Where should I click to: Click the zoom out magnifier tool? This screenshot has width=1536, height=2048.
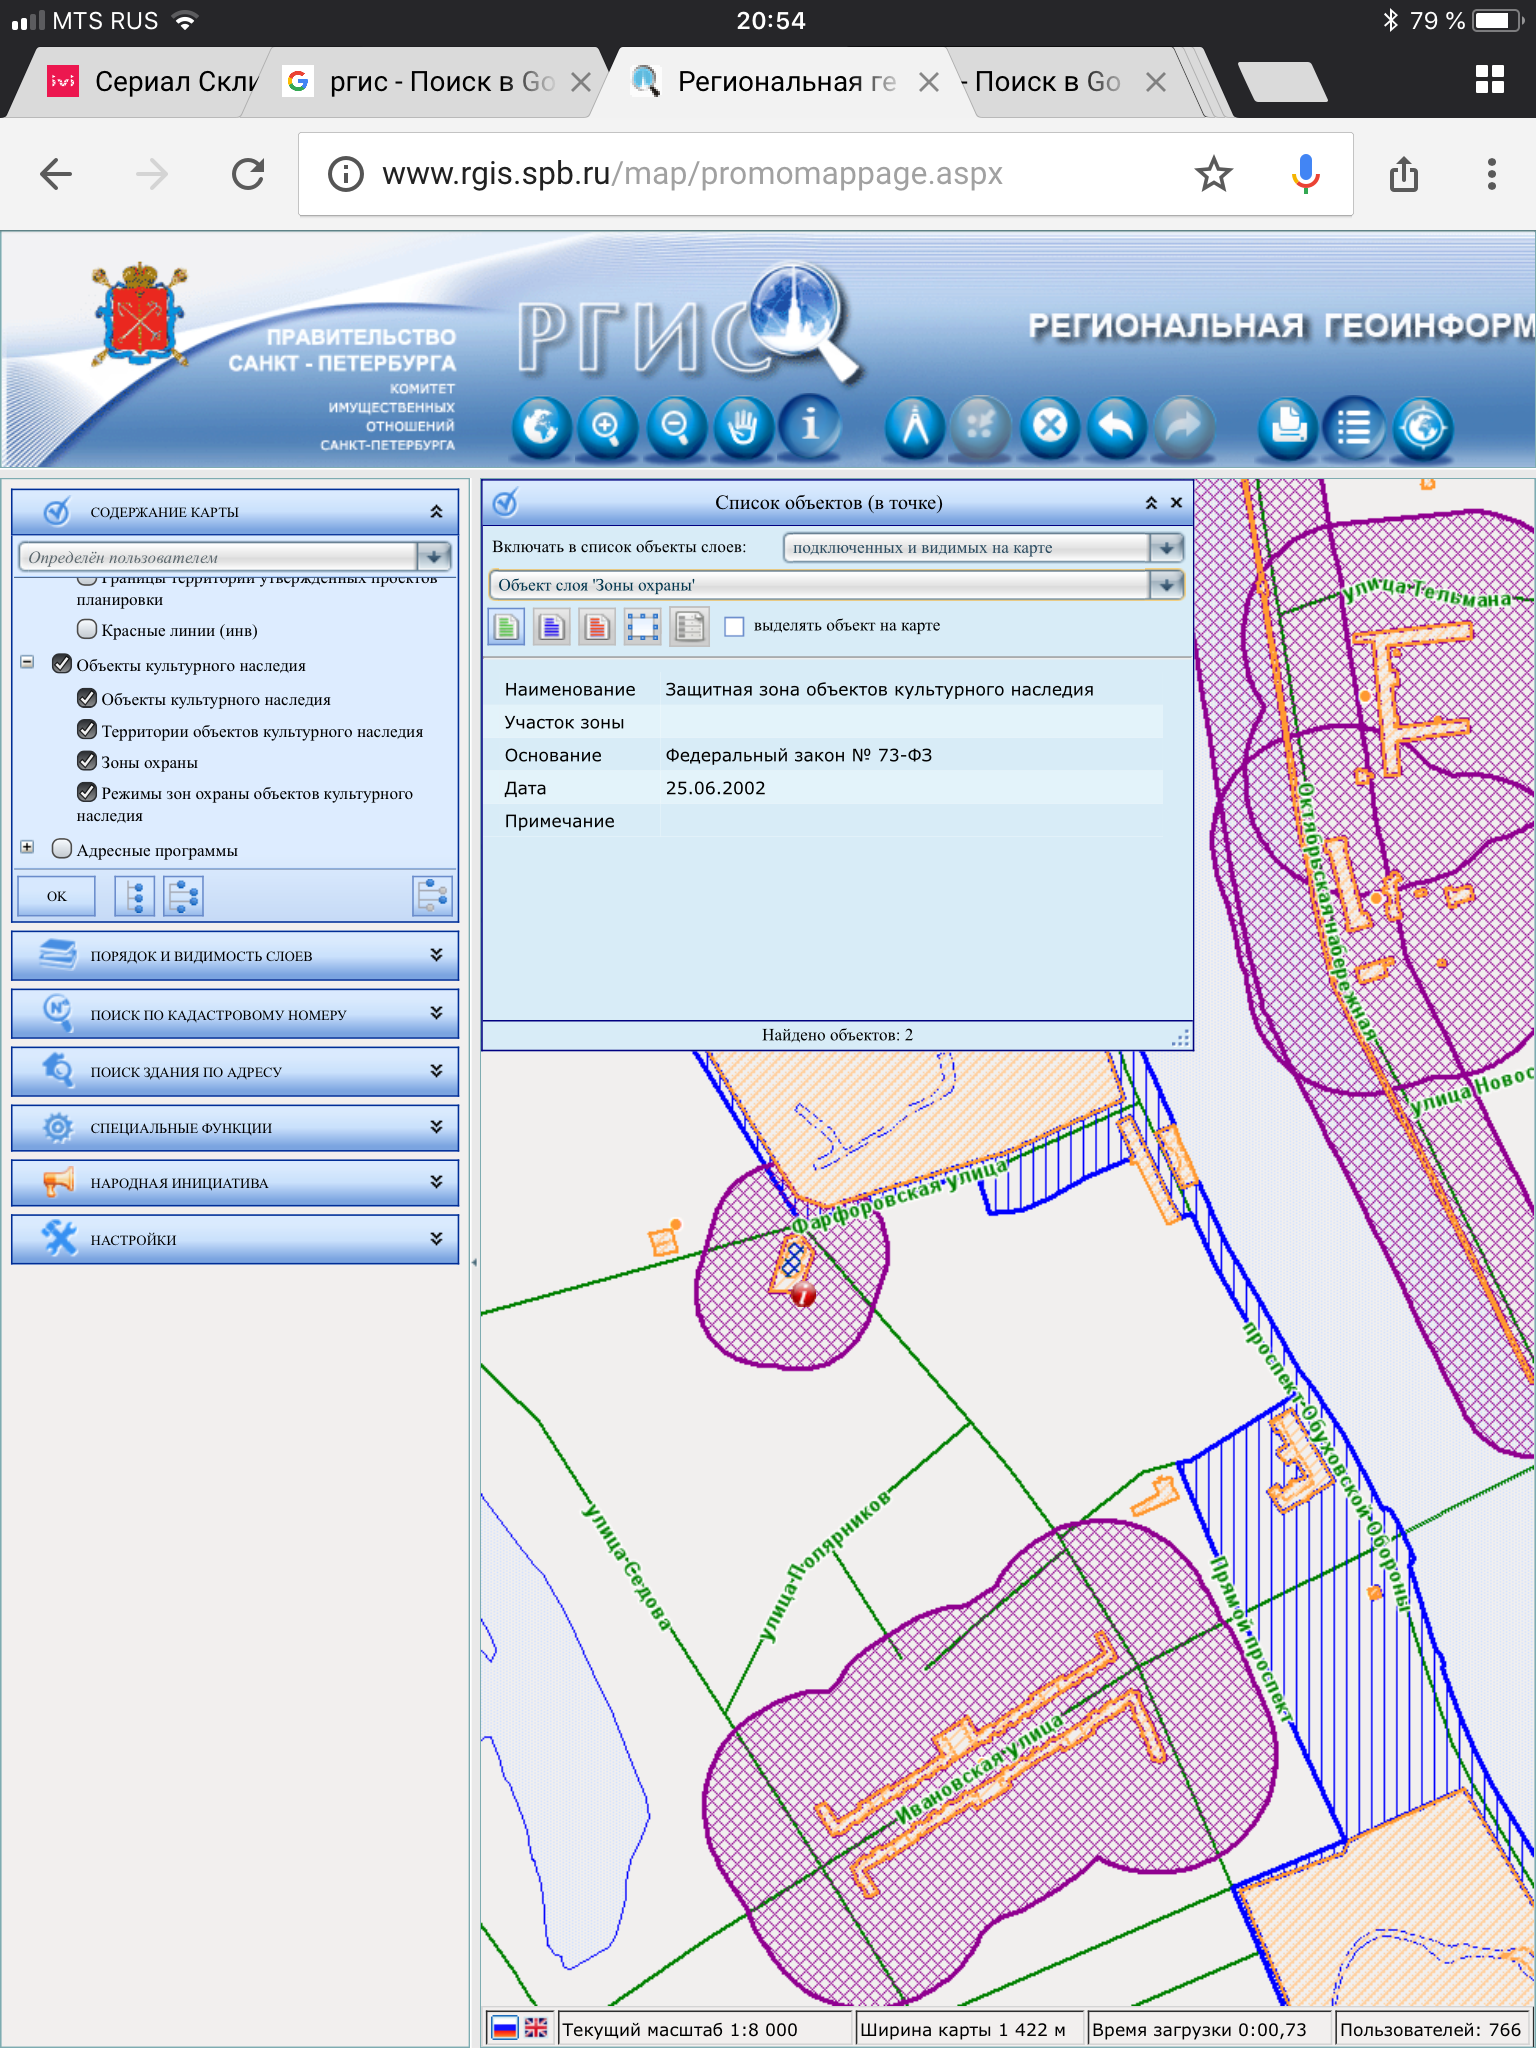tap(676, 427)
